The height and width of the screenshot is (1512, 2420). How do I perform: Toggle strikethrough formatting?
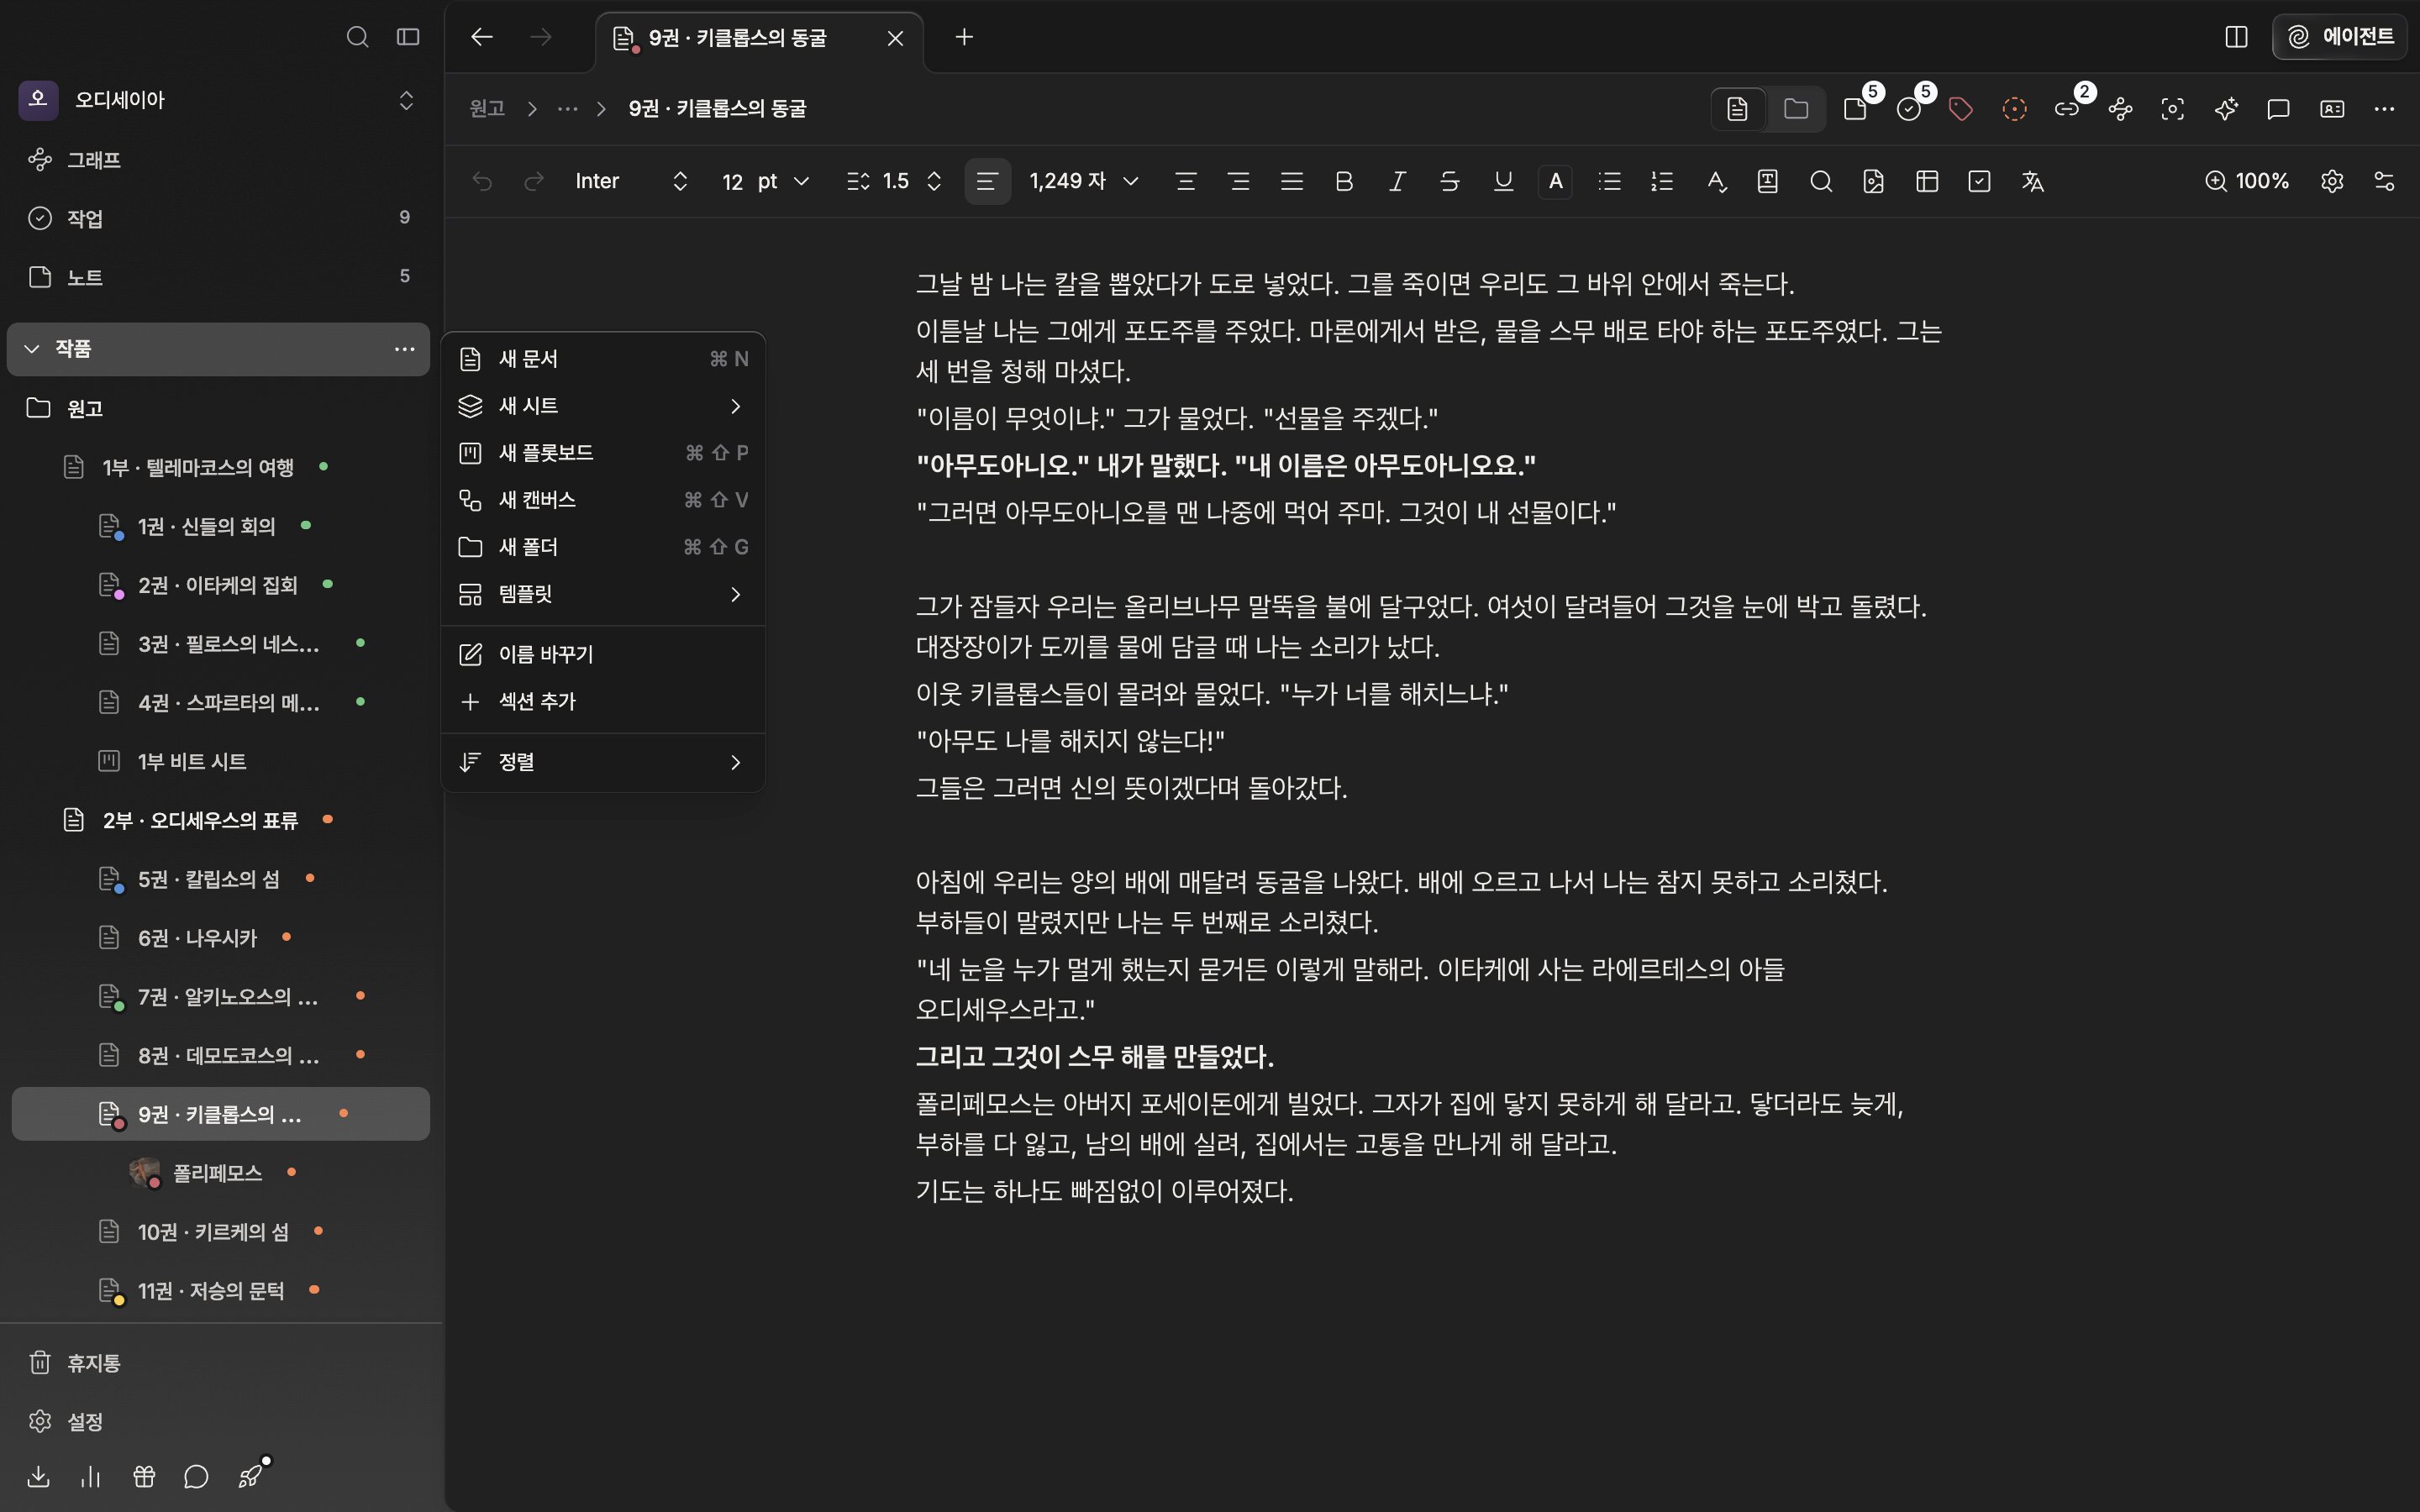1450,181
